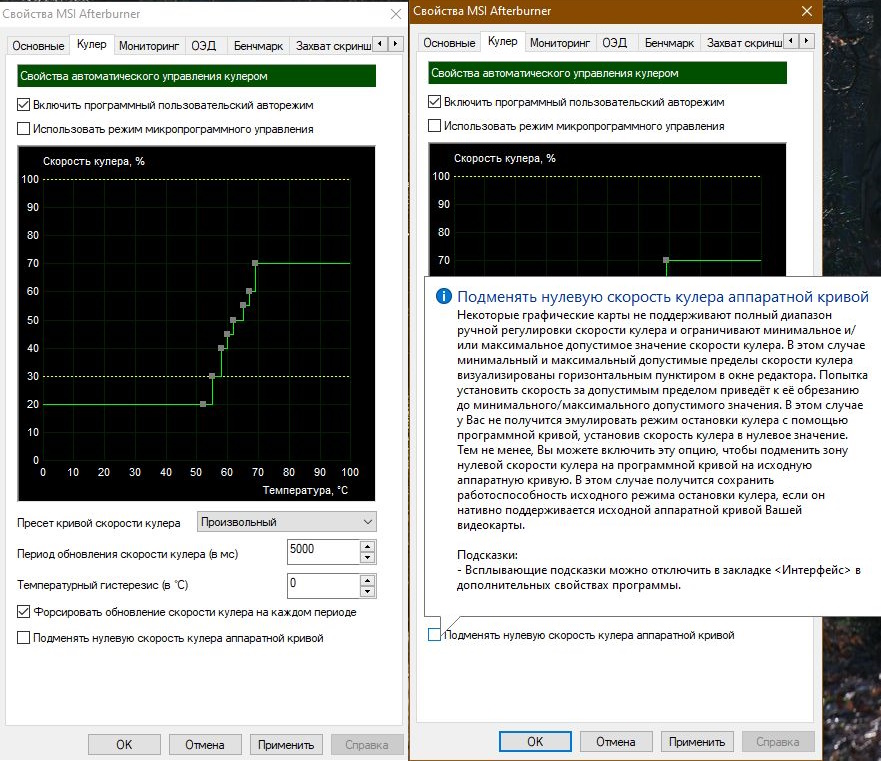
Task: Select fan curve node at 55% speed
Action: [243, 305]
